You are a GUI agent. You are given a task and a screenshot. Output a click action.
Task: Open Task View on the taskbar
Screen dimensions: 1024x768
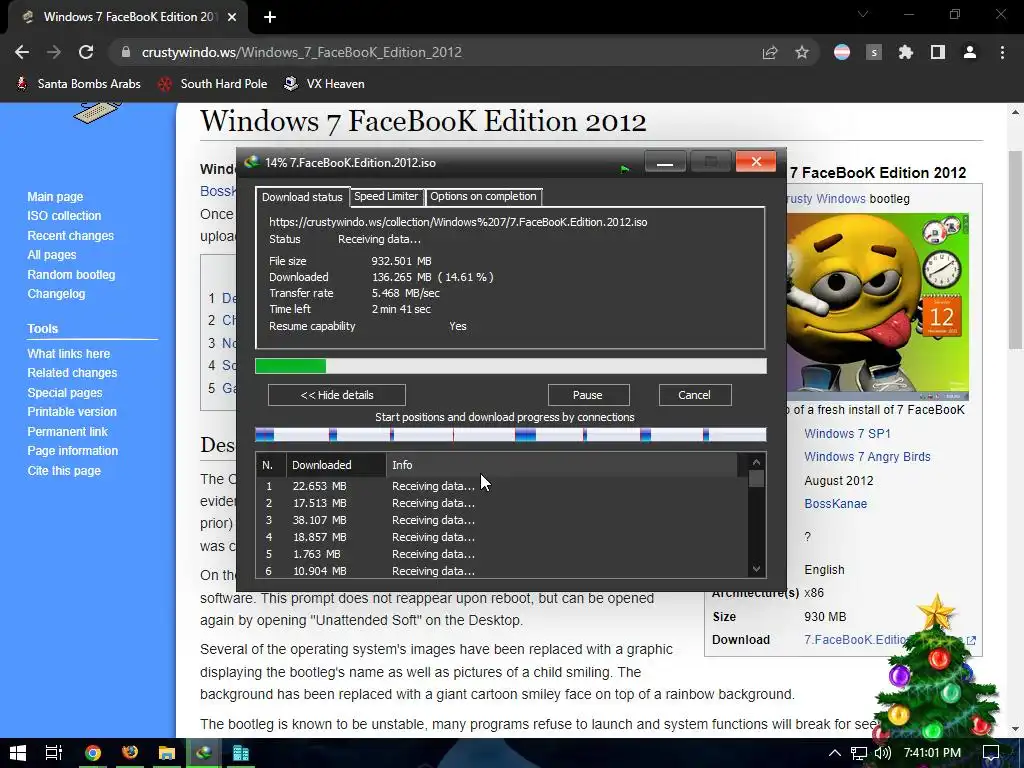click(54, 753)
